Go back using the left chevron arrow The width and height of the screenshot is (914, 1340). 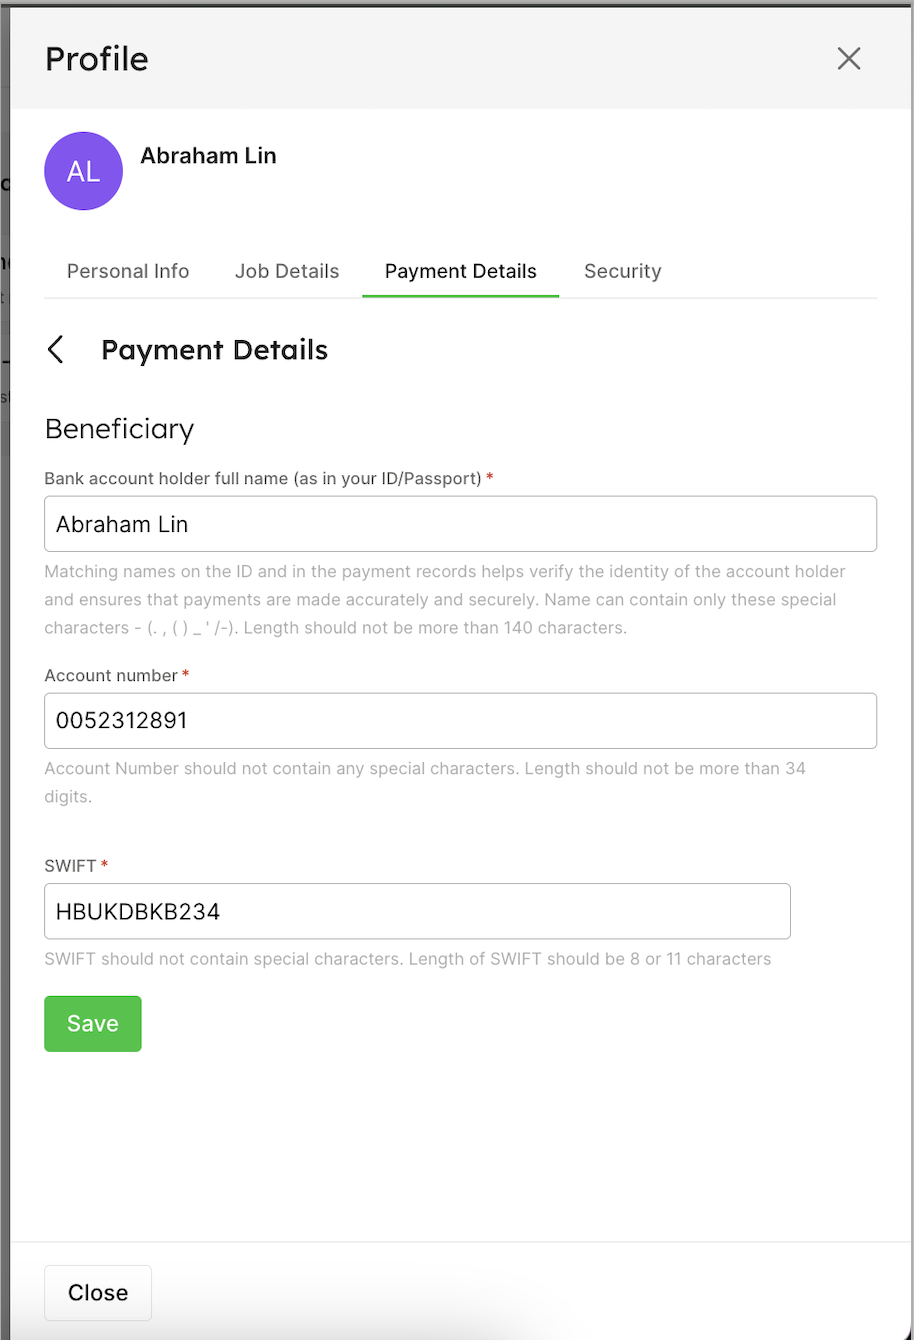tap(56, 350)
